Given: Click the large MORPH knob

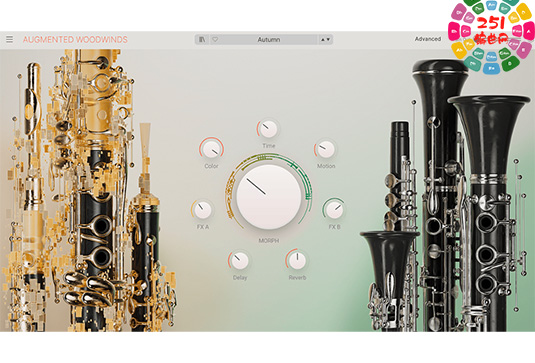Looking at the screenshot, I should pyautogui.click(x=269, y=197).
